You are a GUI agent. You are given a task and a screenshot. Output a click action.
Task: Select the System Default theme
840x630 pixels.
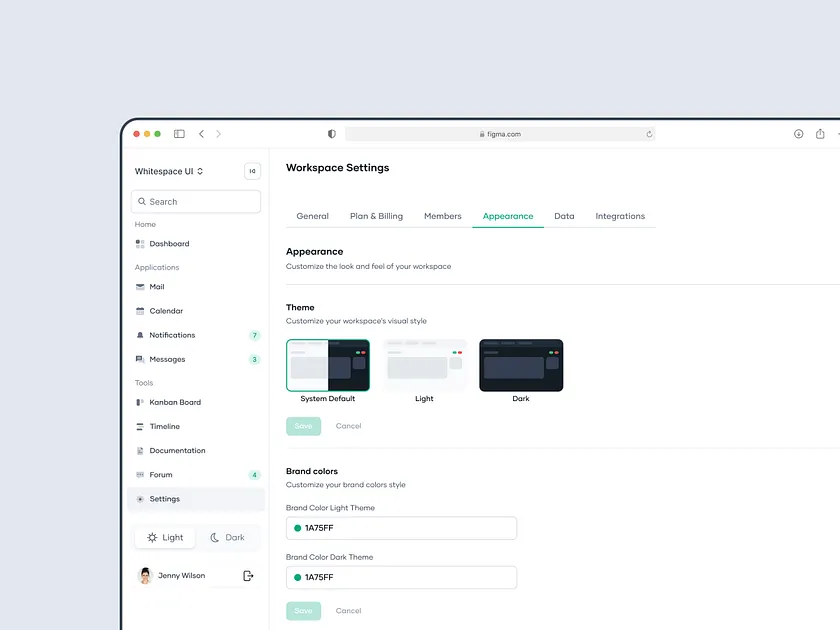[x=328, y=365]
